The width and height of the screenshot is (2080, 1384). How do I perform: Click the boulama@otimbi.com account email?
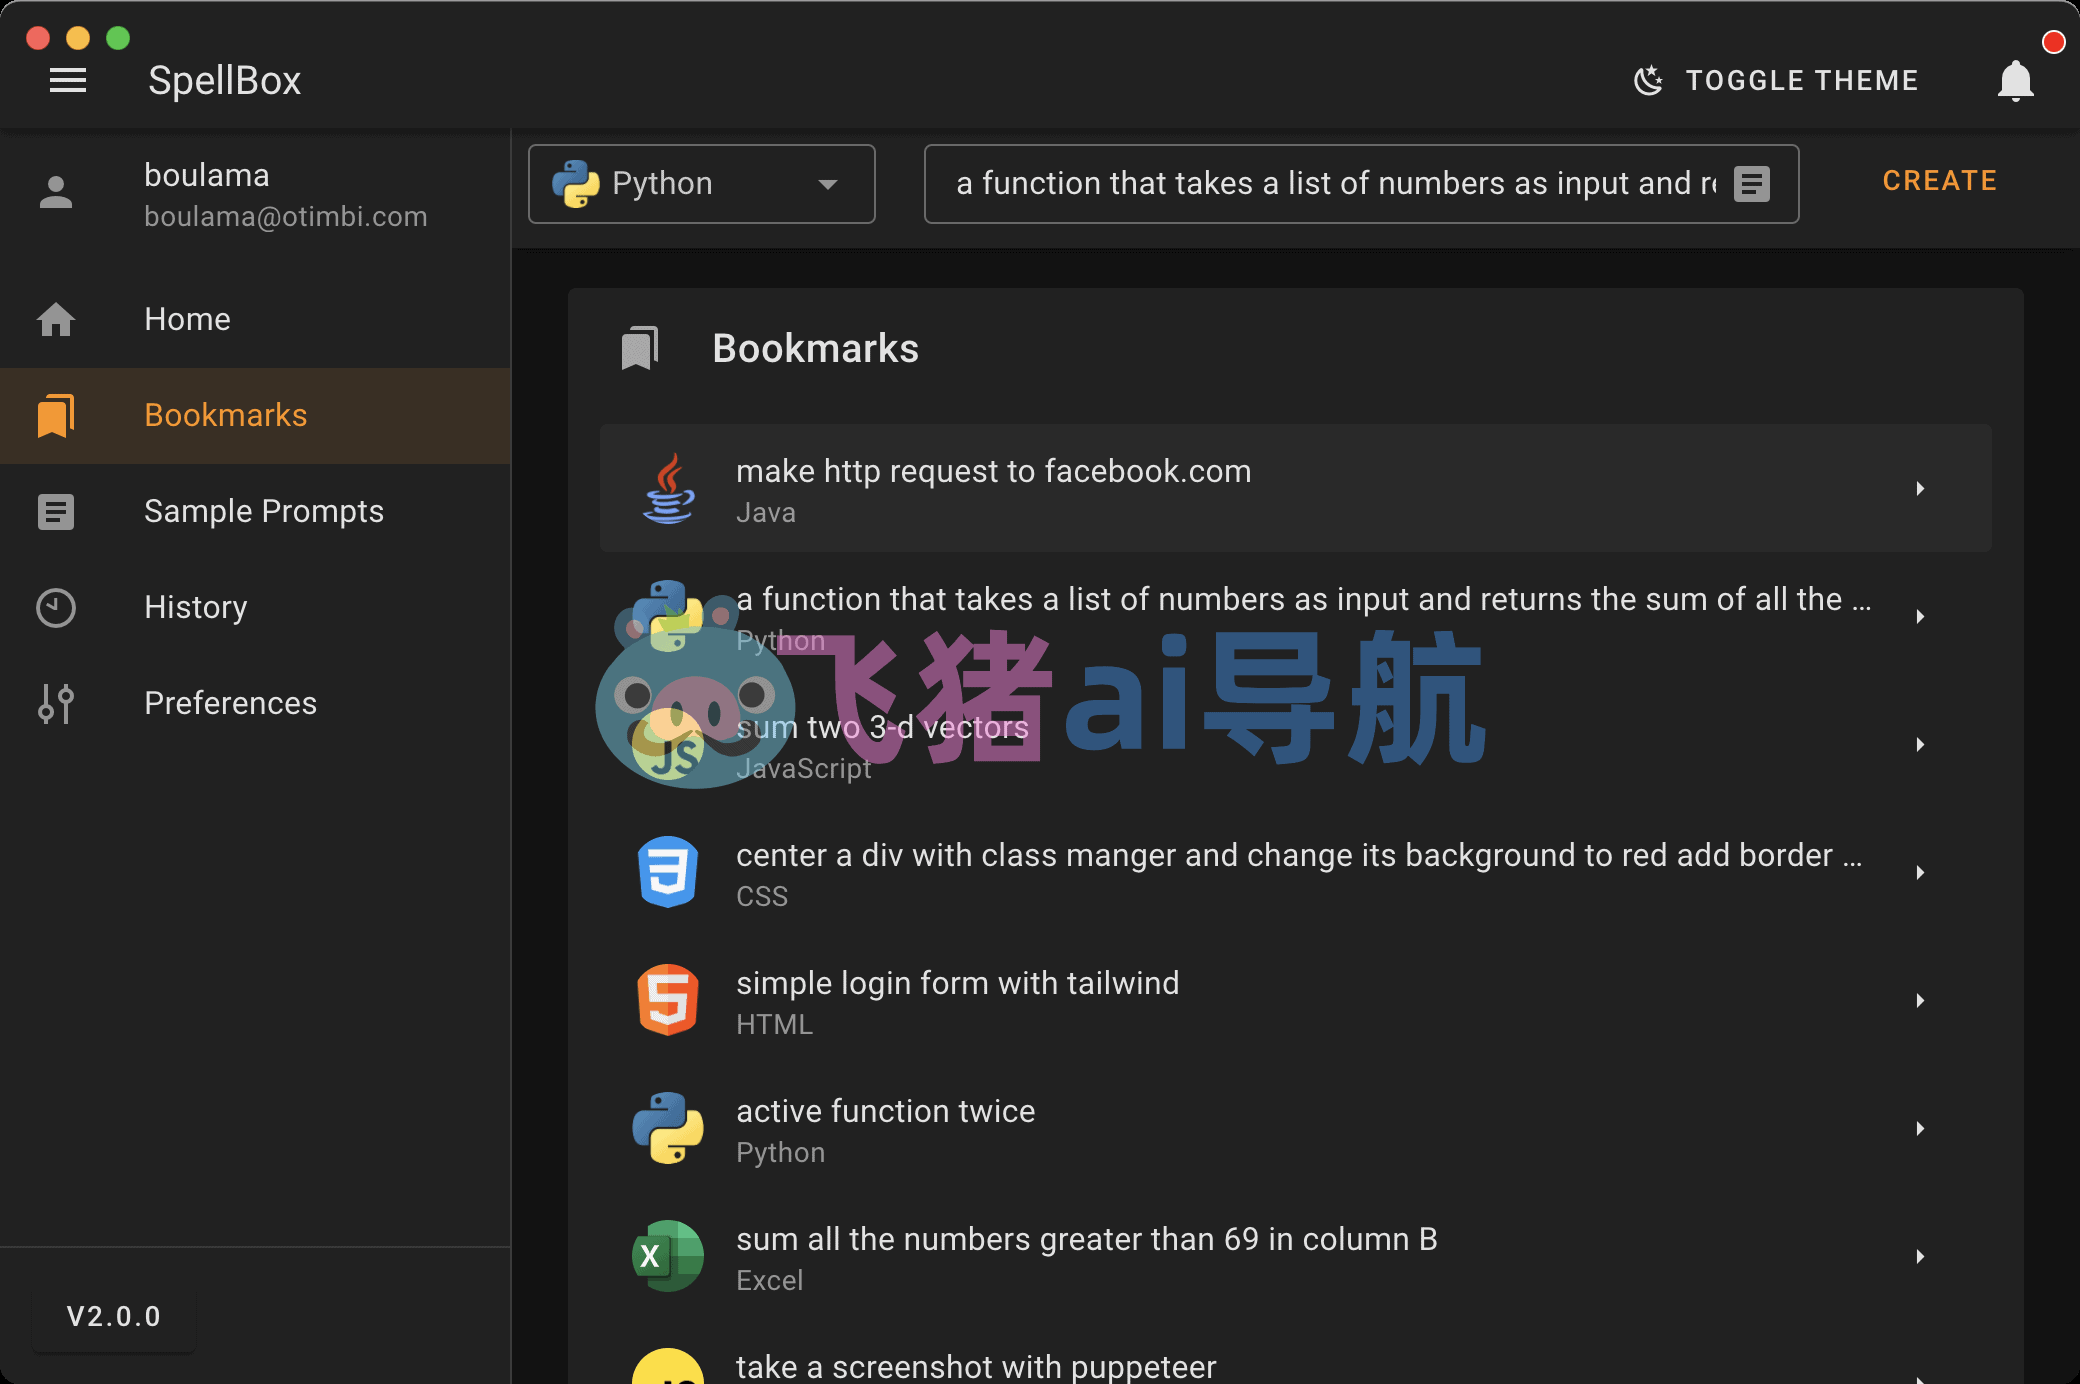coord(286,216)
